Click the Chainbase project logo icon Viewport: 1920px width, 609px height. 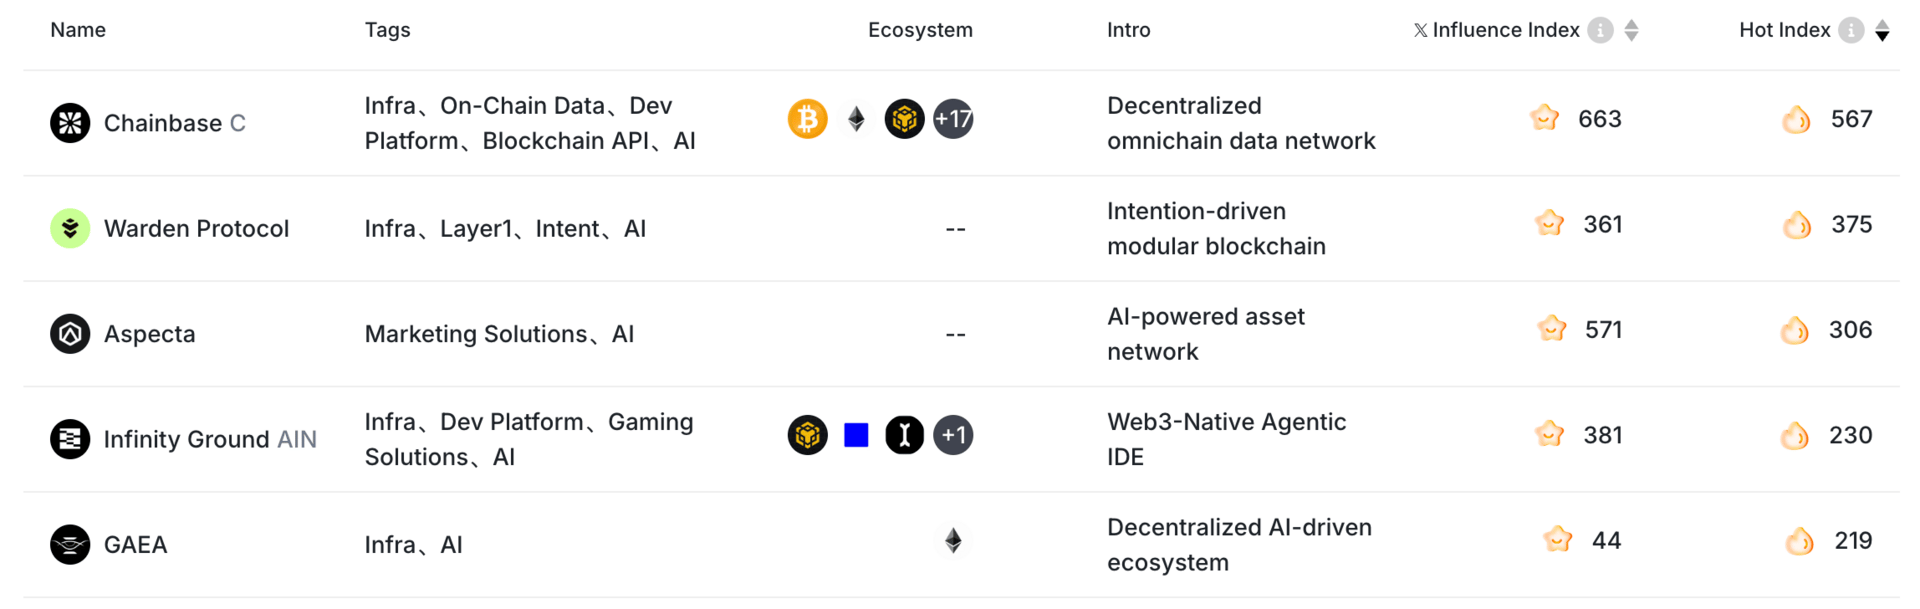70,123
